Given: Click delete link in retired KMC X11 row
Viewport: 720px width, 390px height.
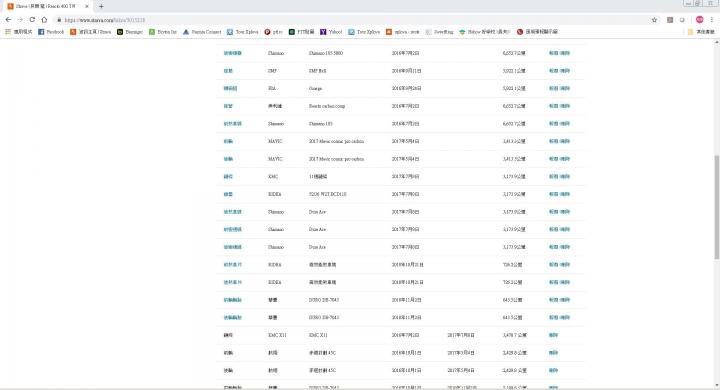Looking at the screenshot, I should (553, 335).
